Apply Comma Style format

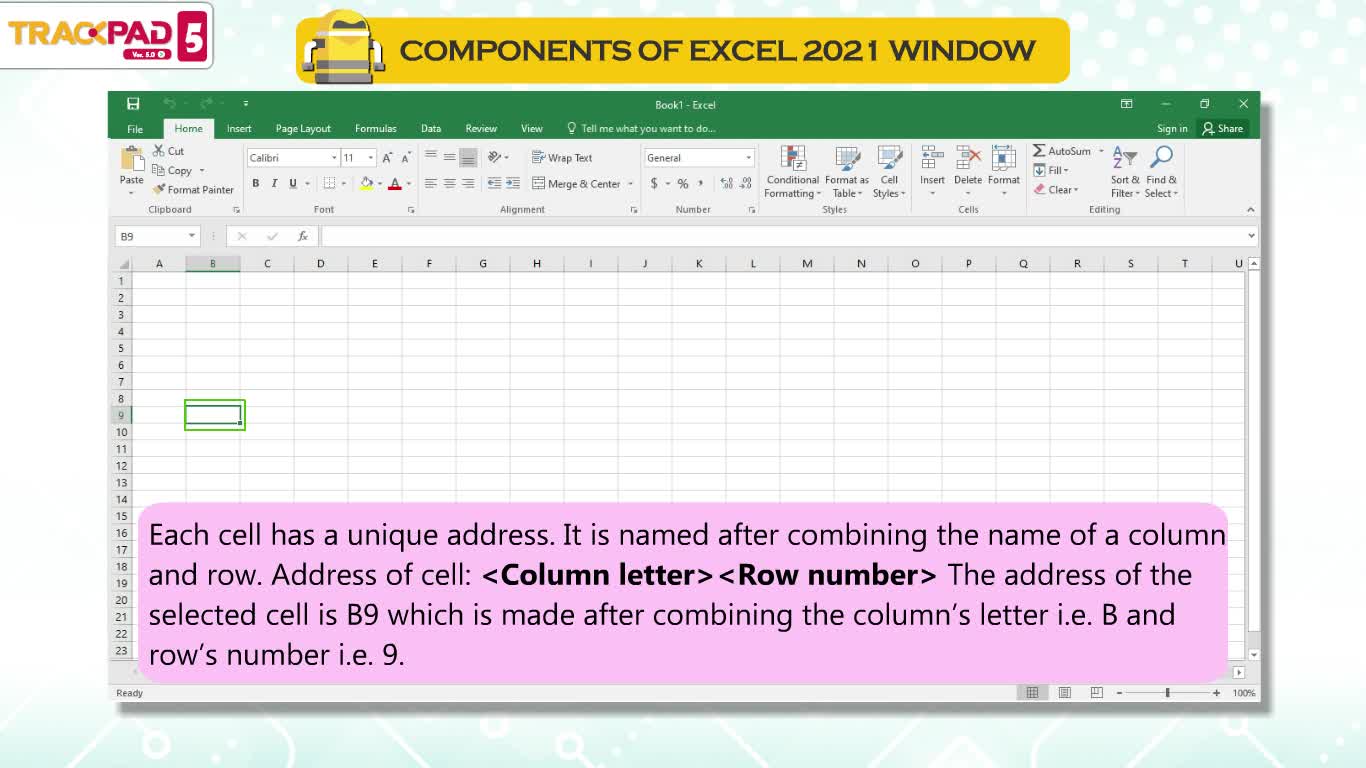tap(701, 184)
